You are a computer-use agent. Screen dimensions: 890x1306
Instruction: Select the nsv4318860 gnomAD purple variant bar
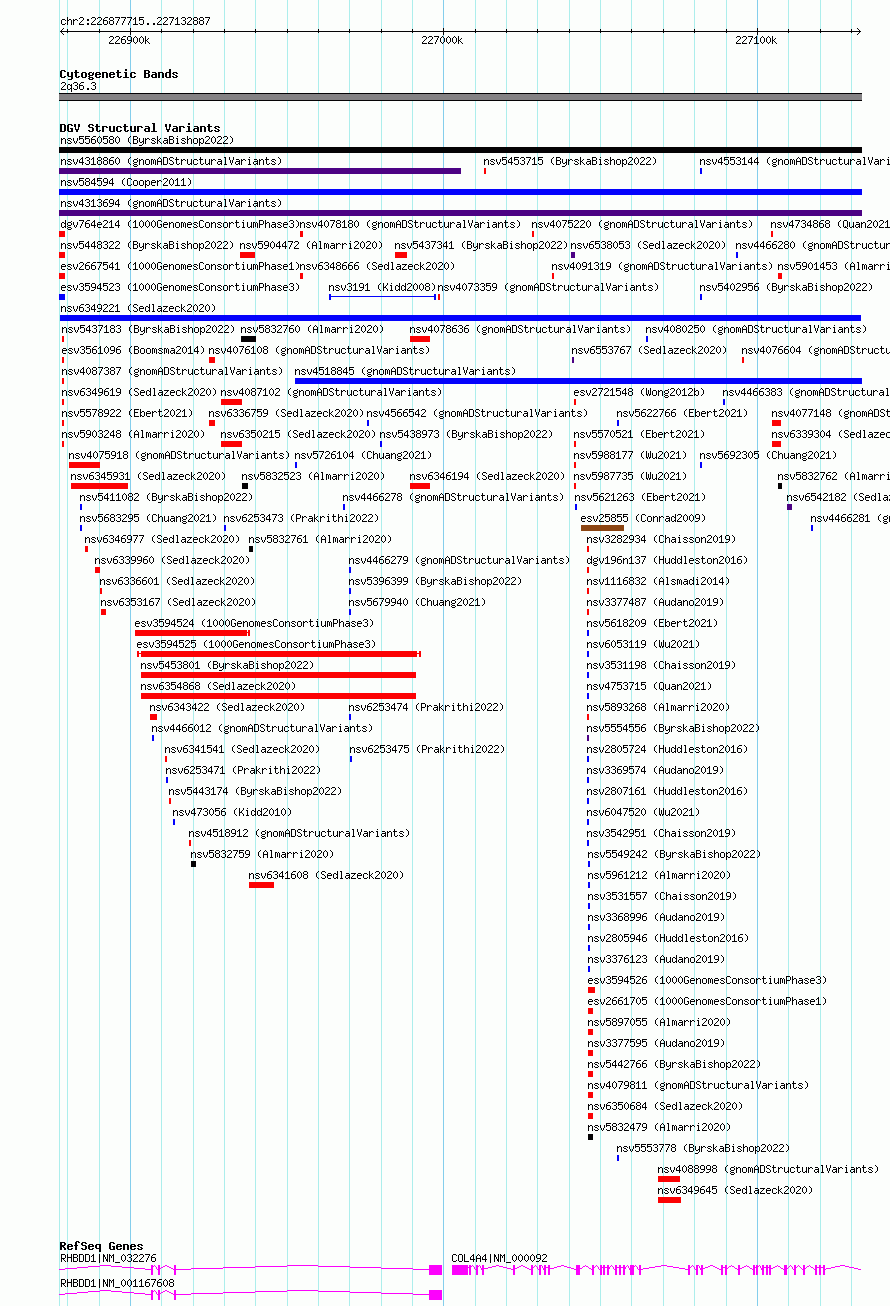point(260,171)
